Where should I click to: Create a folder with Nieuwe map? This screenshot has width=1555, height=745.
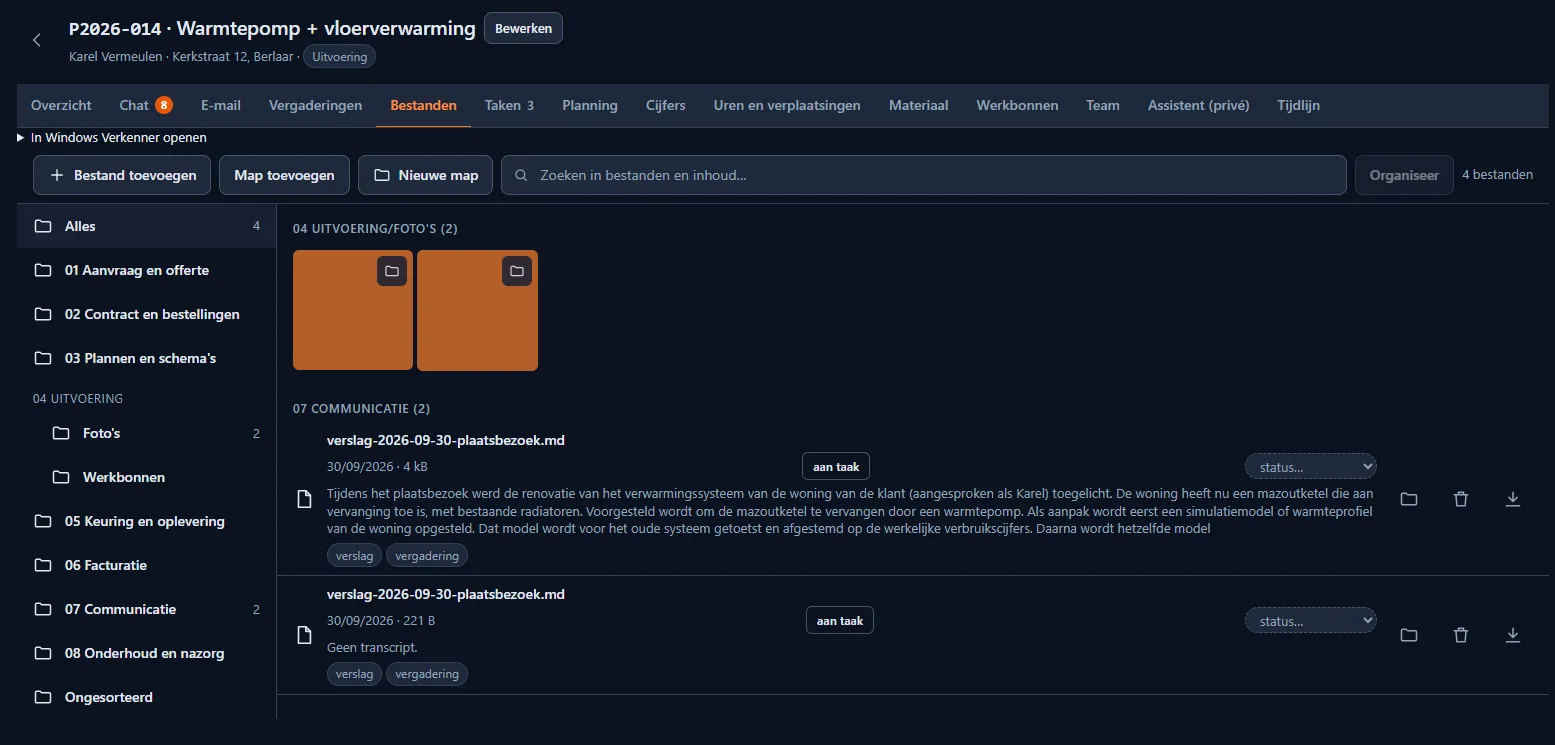[x=426, y=175]
